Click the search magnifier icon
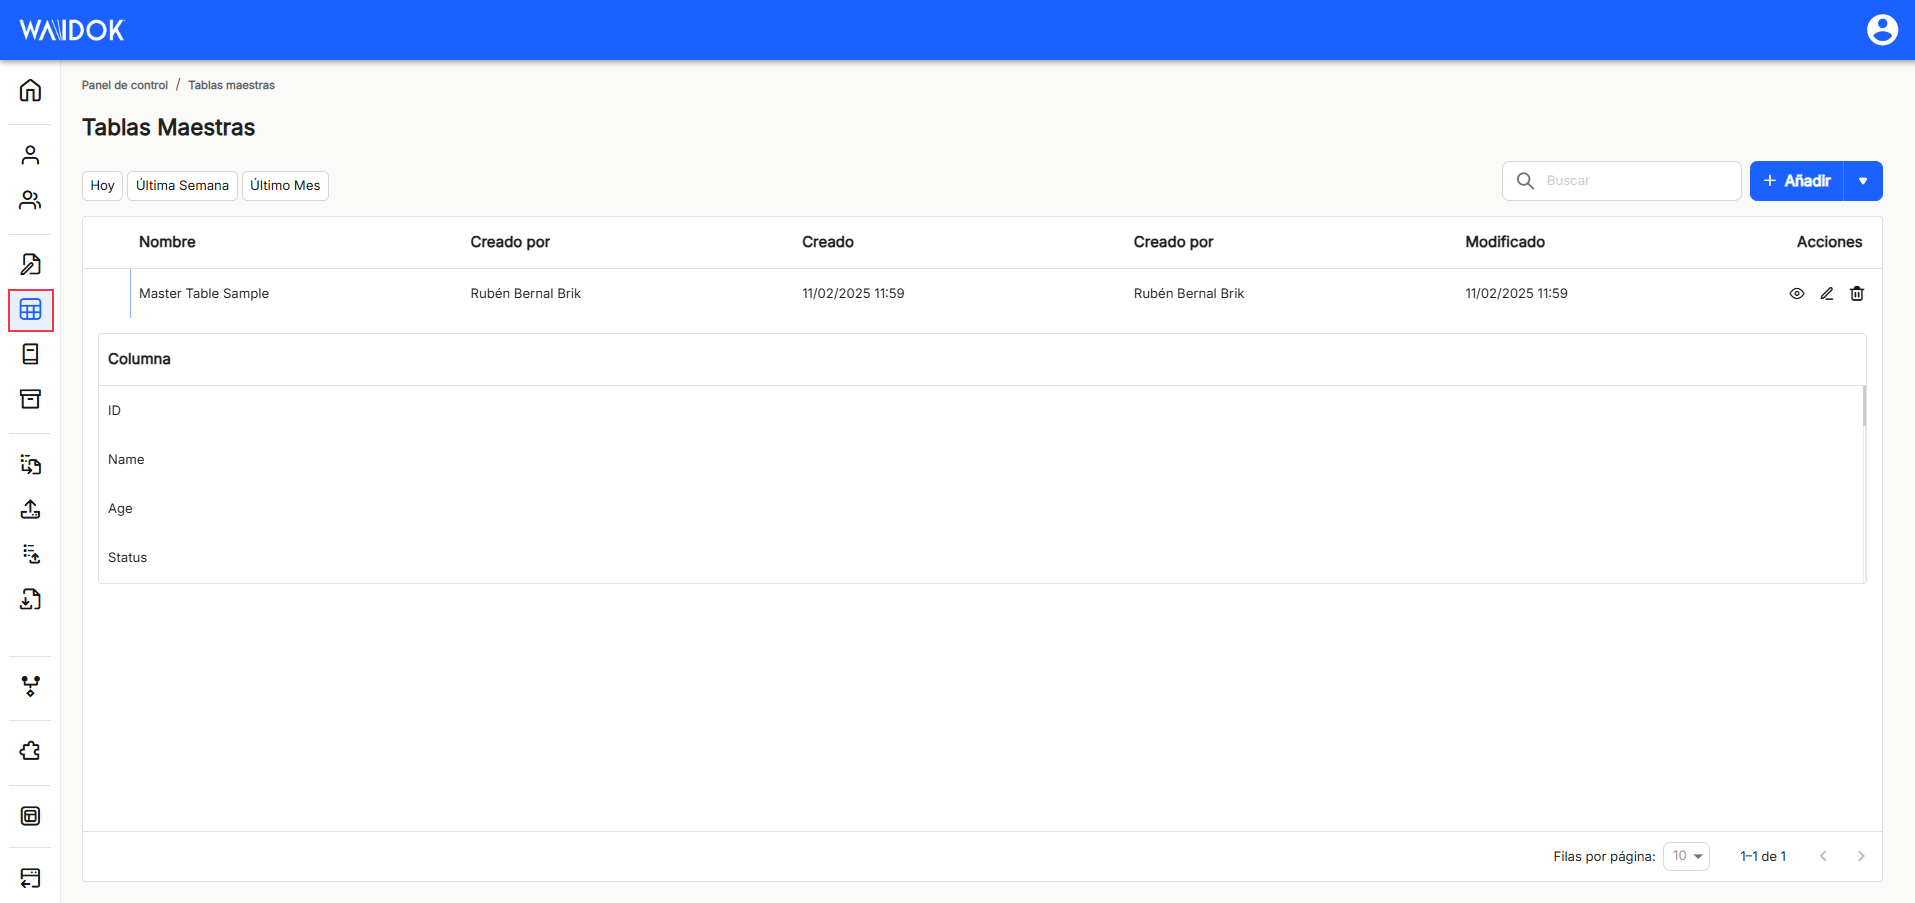 coord(1525,181)
